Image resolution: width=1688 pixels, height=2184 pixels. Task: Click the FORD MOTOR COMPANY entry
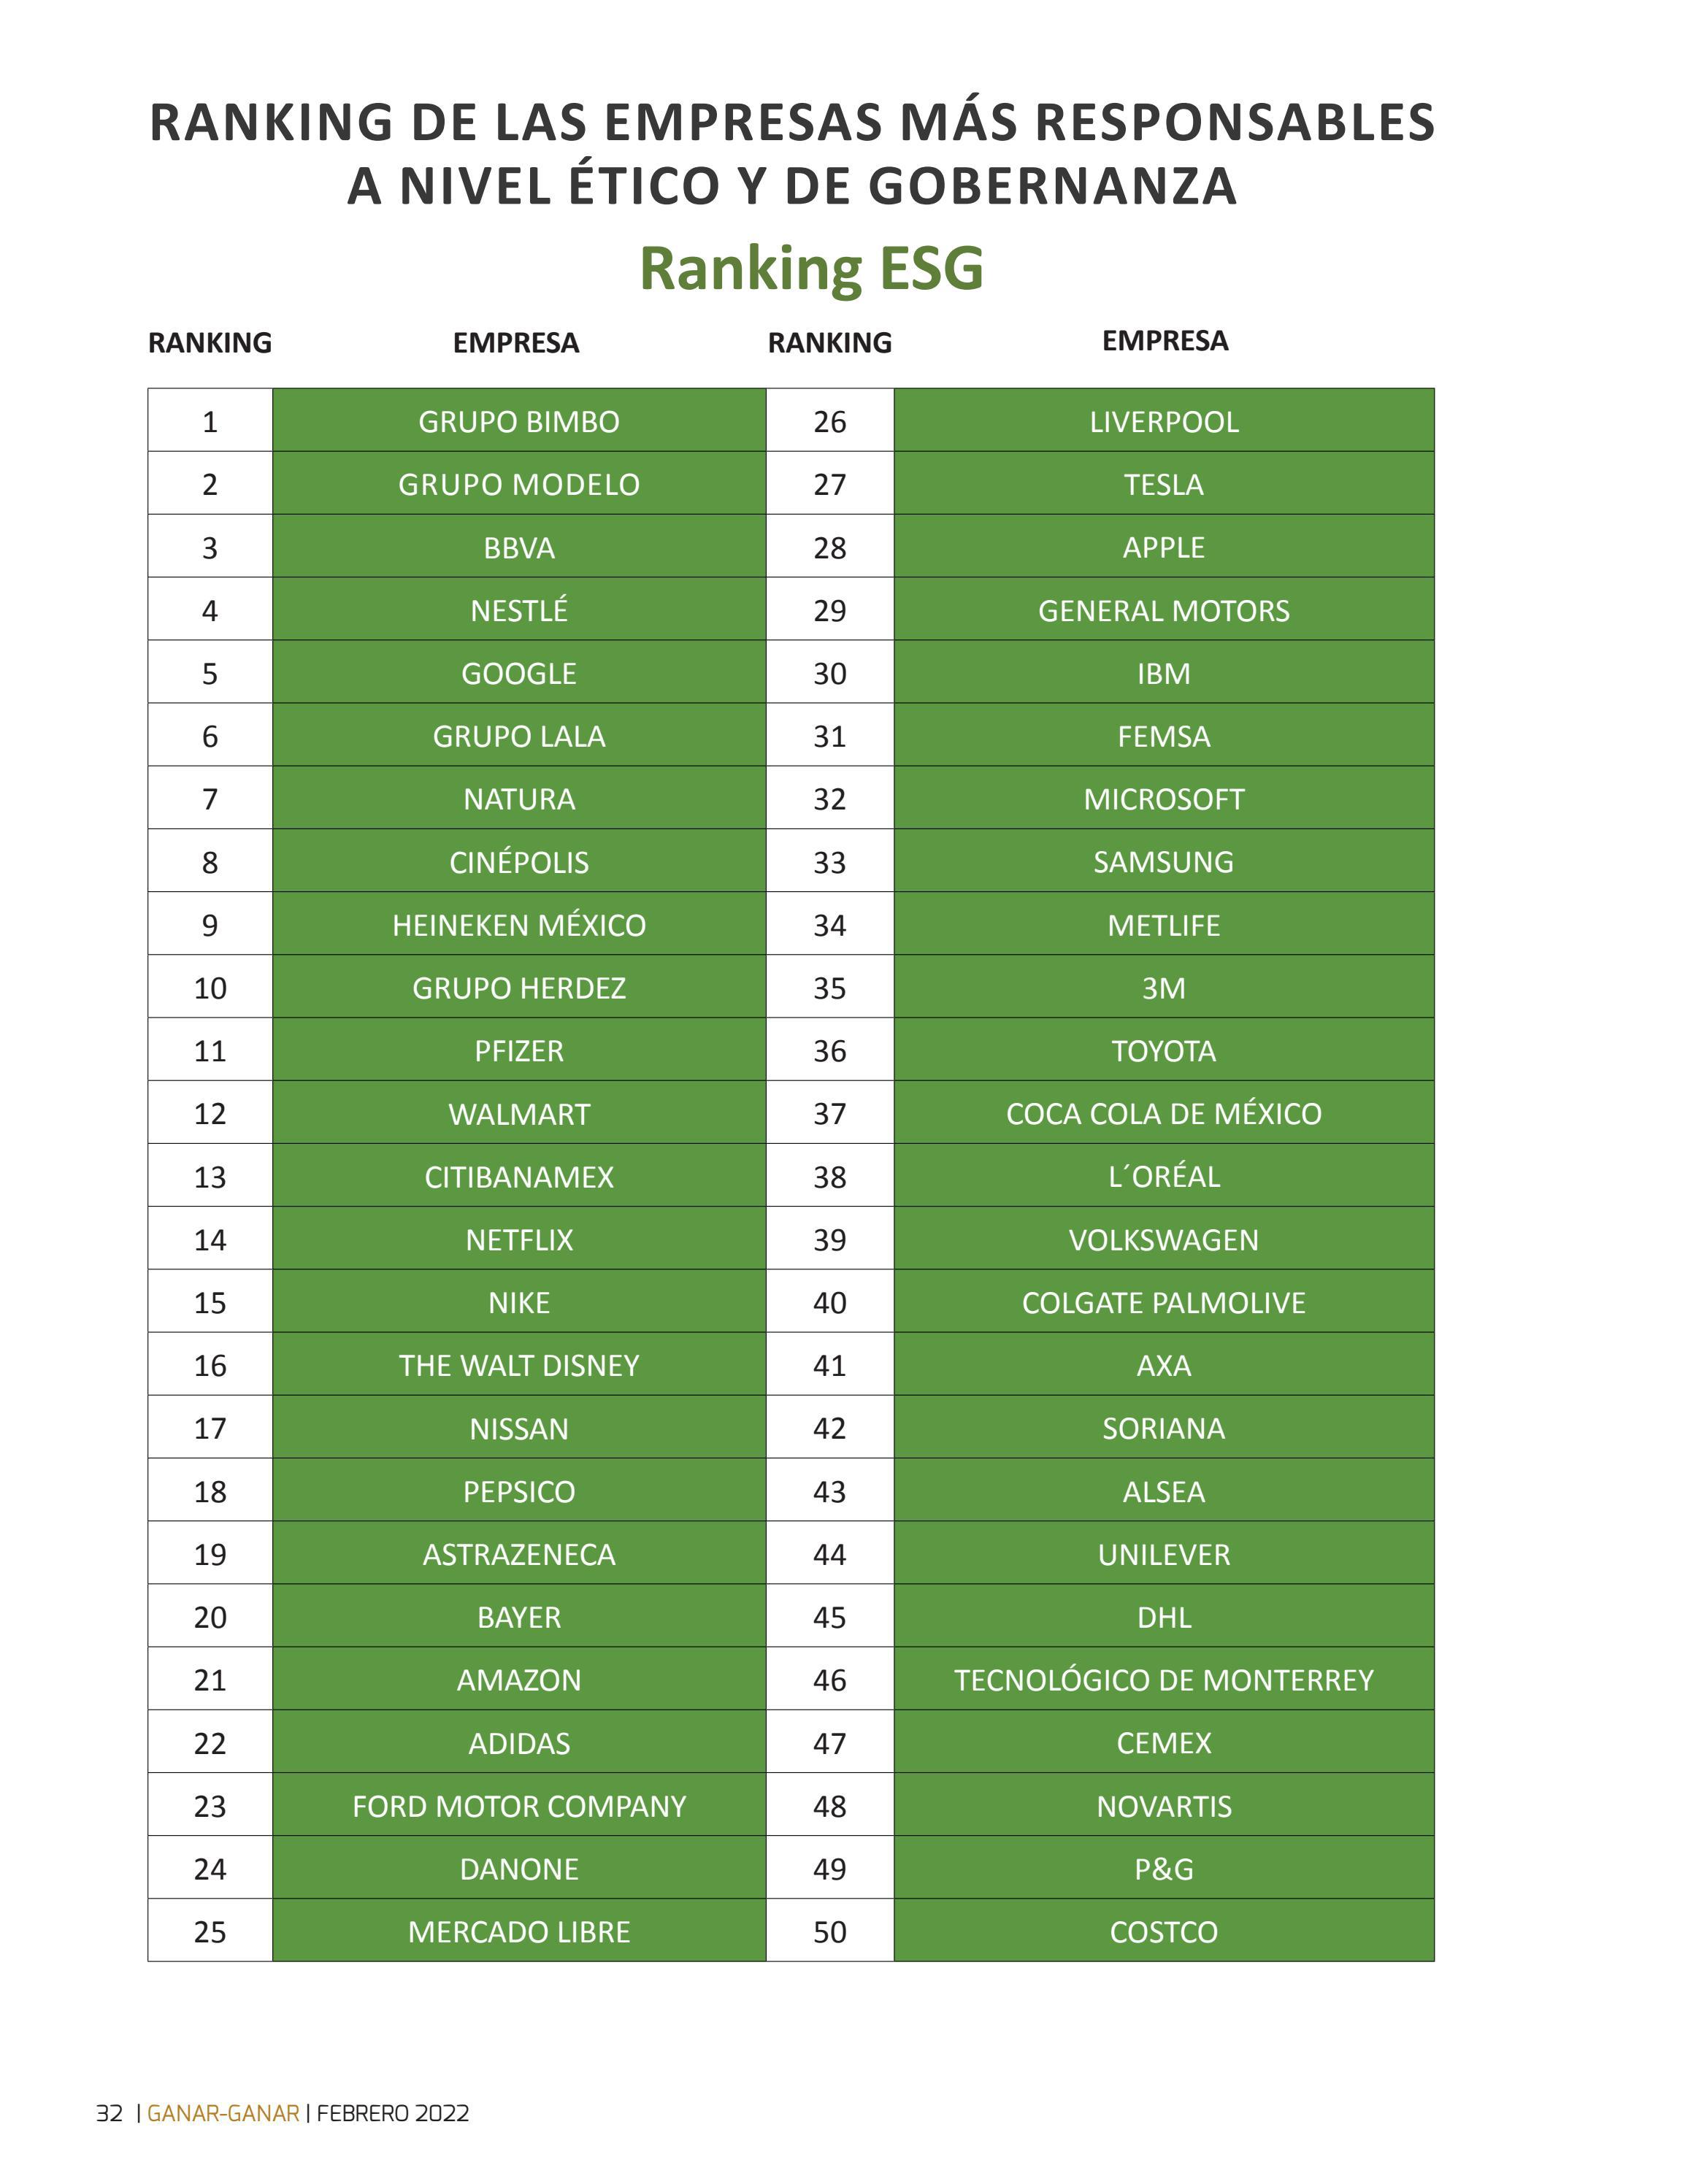(519, 1806)
